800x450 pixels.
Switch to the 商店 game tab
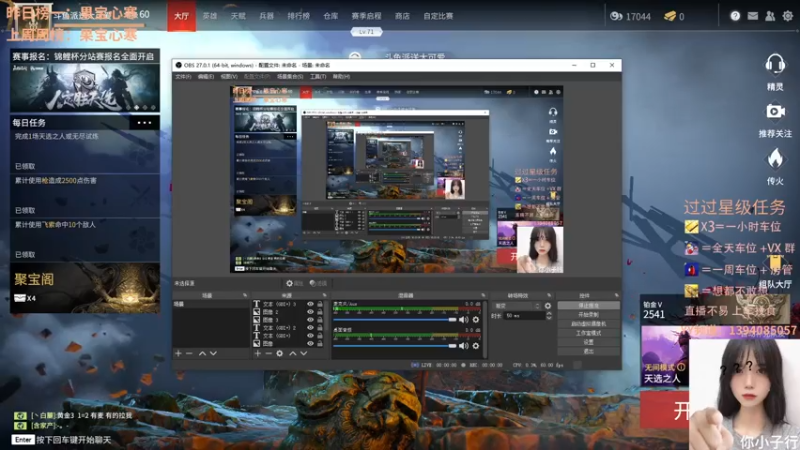tap(402, 16)
